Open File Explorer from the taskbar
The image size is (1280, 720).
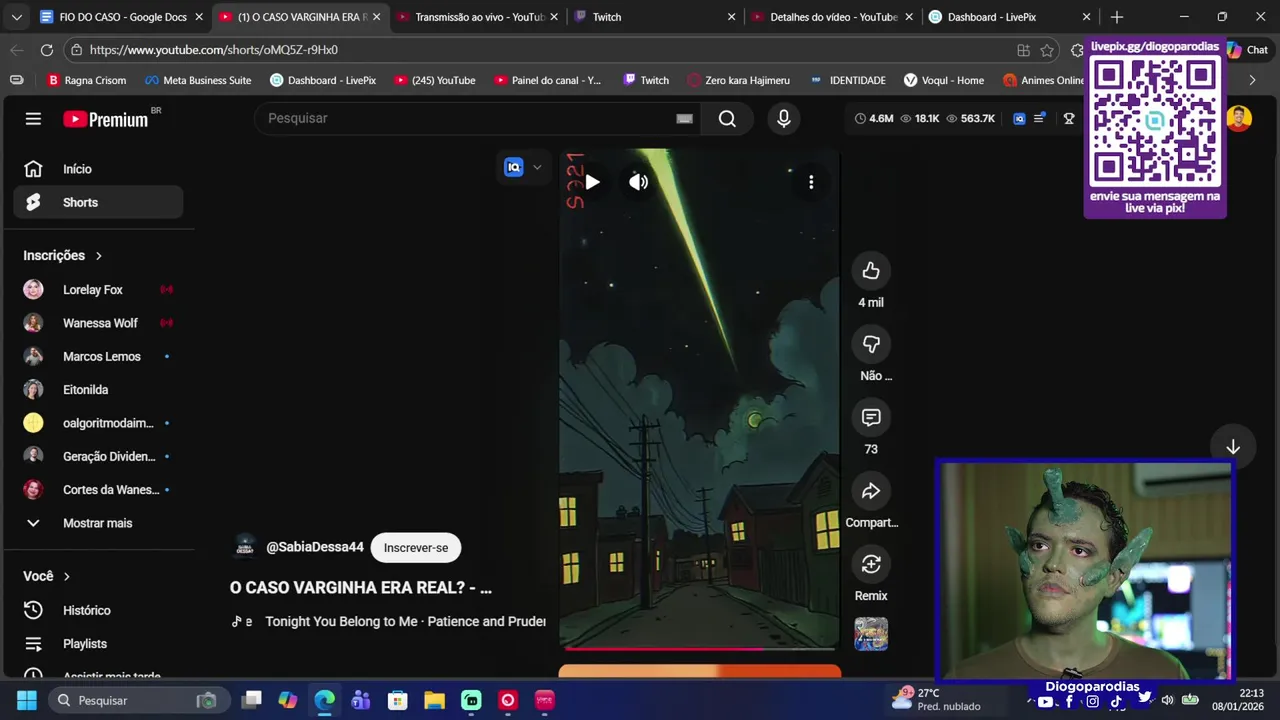pyautogui.click(x=434, y=700)
